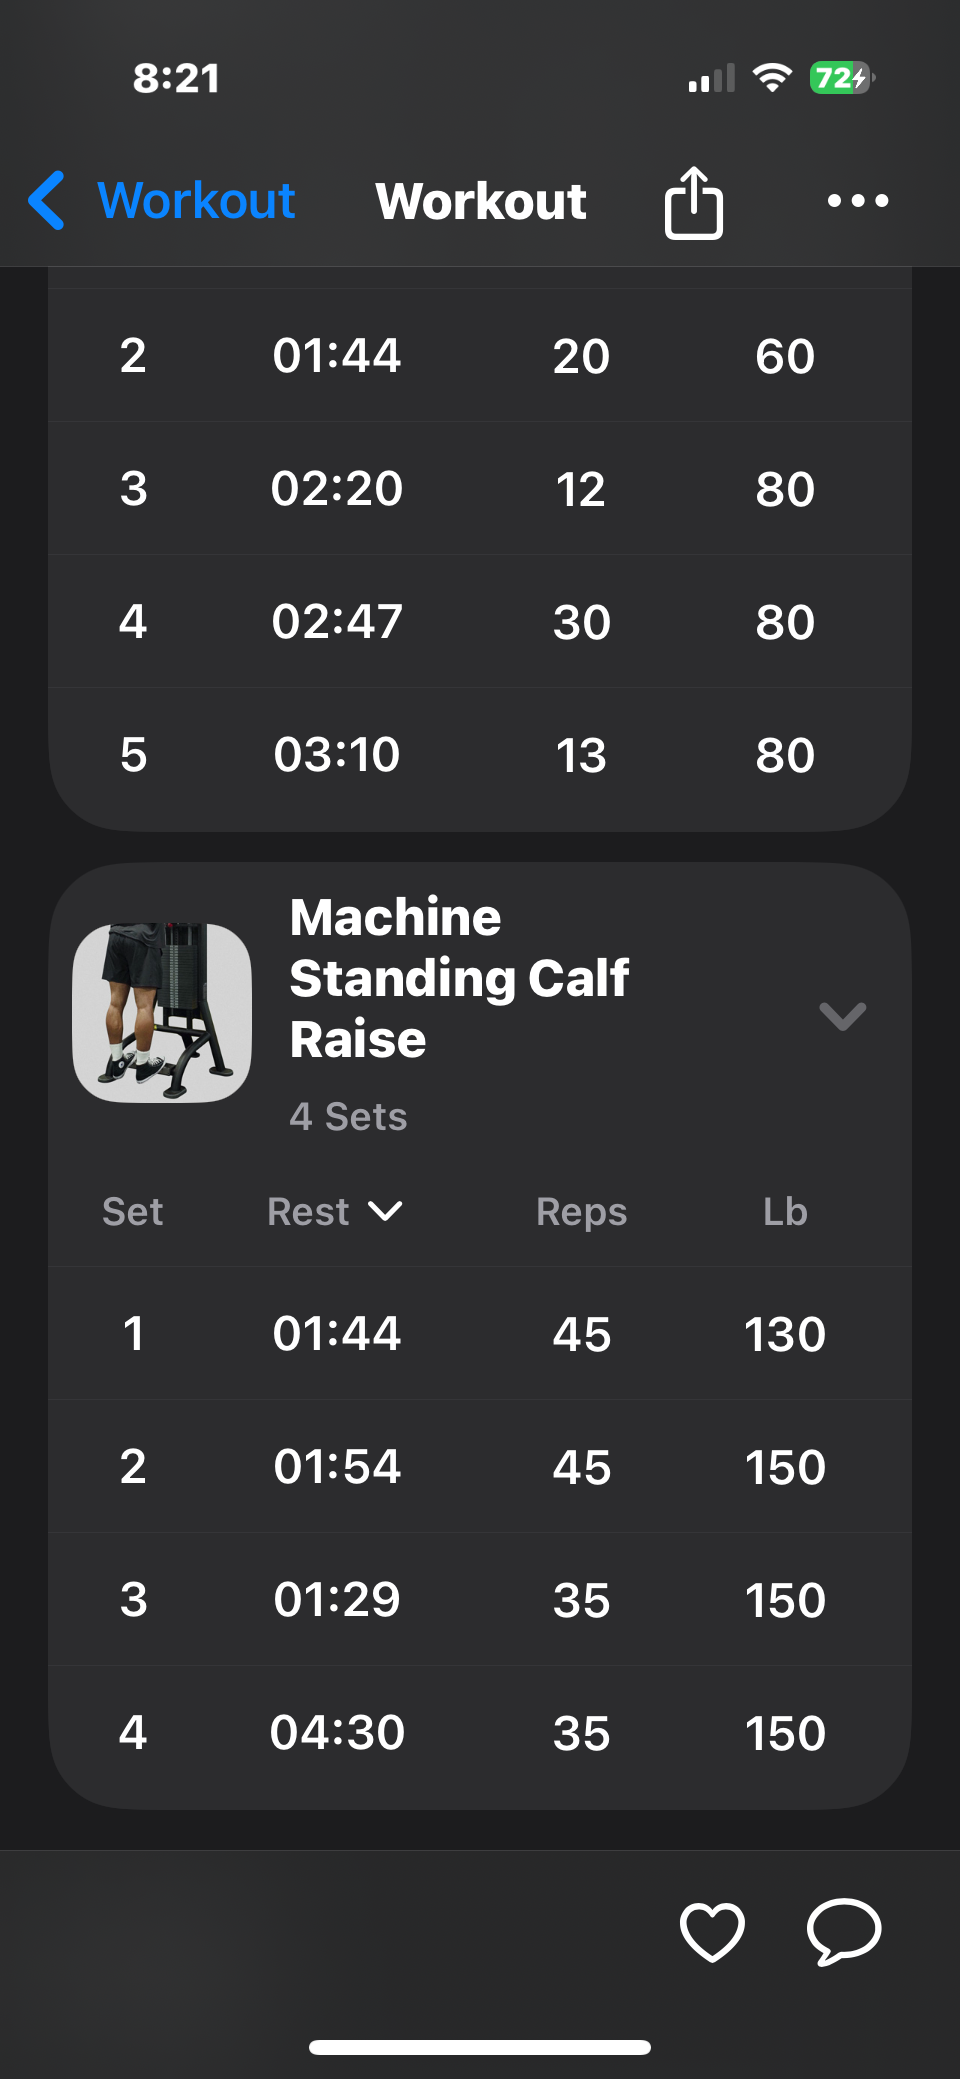Image resolution: width=960 pixels, height=2079 pixels.
Task: Tap the cellular signal bars icon
Action: pyautogui.click(x=711, y=79)
